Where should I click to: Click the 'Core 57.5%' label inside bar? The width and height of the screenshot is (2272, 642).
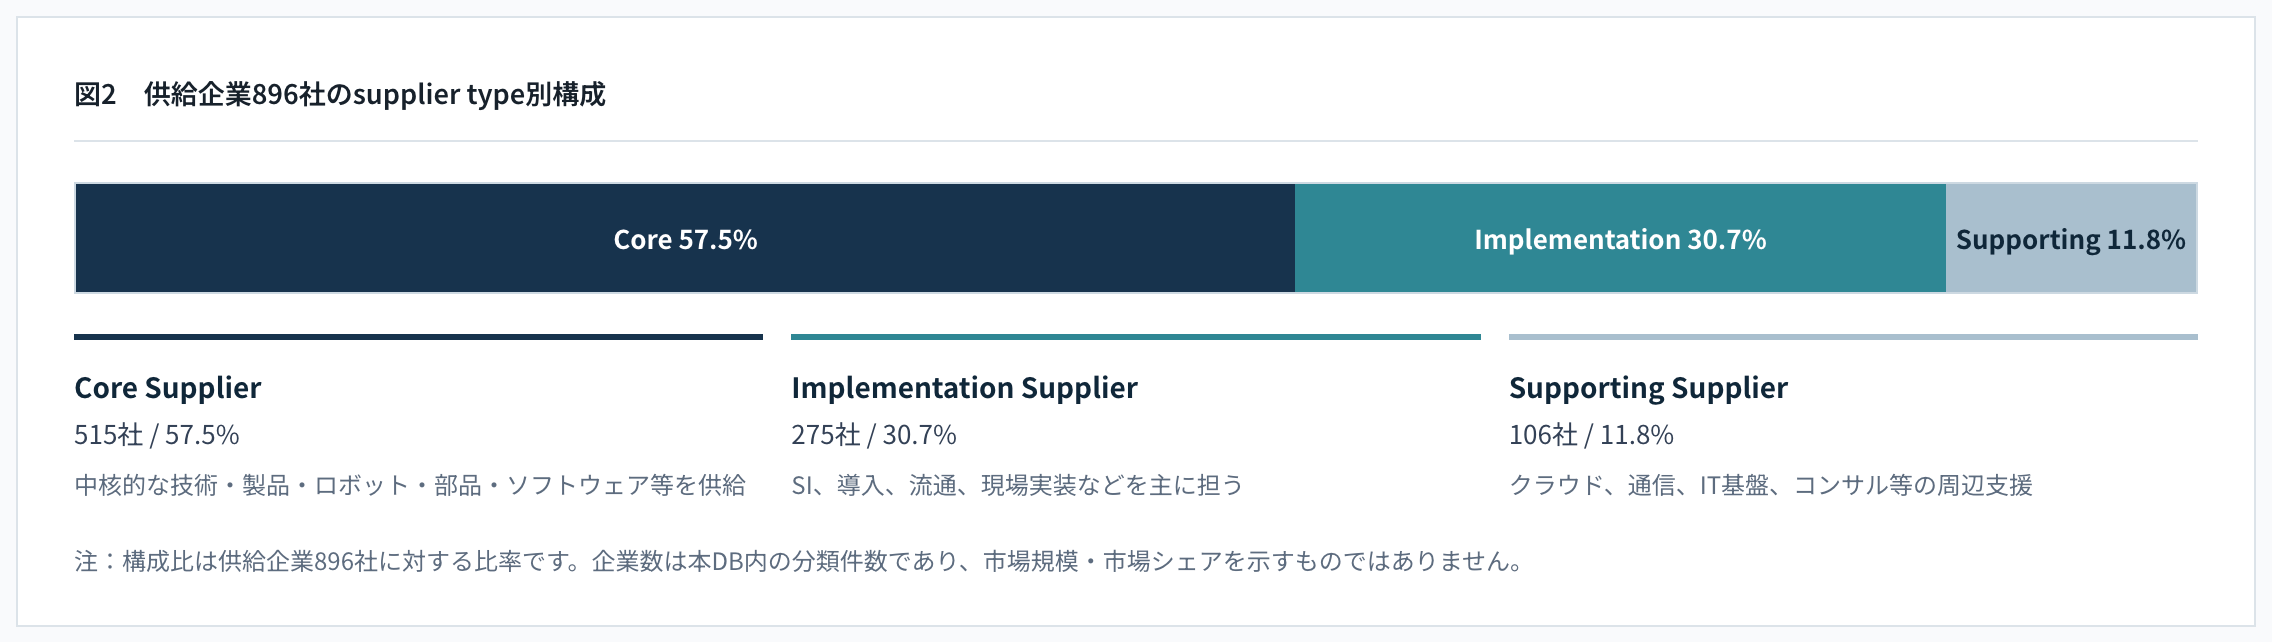click(x=685, y=240)
